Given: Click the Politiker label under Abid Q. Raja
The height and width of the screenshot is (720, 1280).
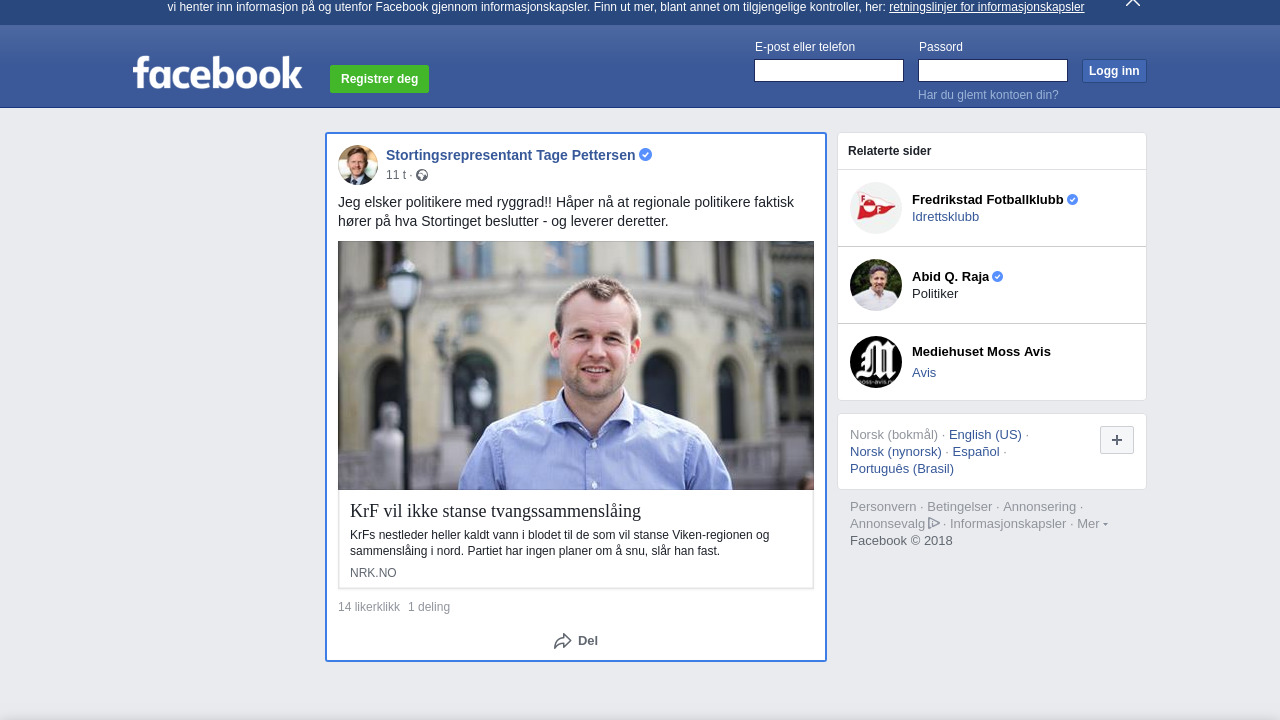Looking at the screenshot, I should pos(935,294).
